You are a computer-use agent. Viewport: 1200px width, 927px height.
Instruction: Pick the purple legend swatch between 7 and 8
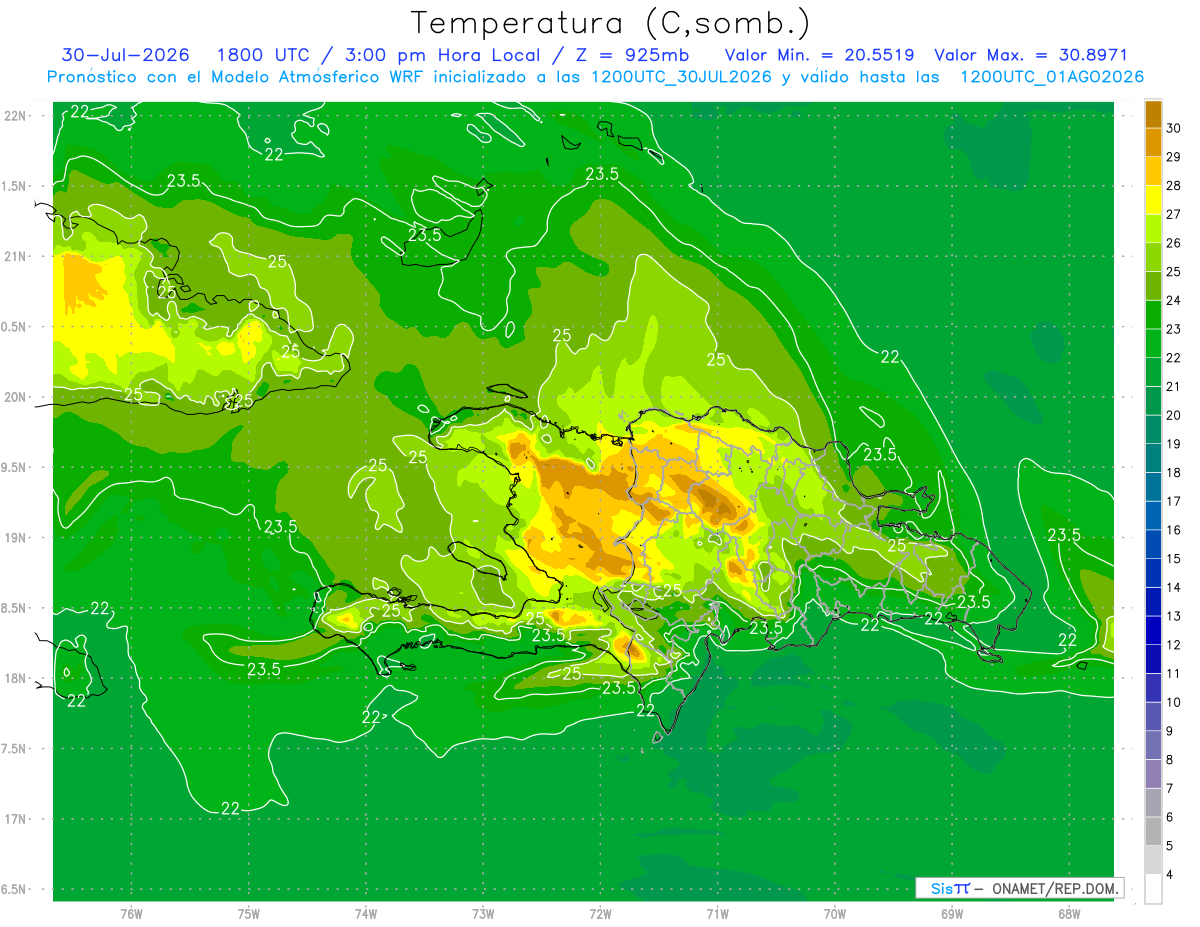(1153, 774)
